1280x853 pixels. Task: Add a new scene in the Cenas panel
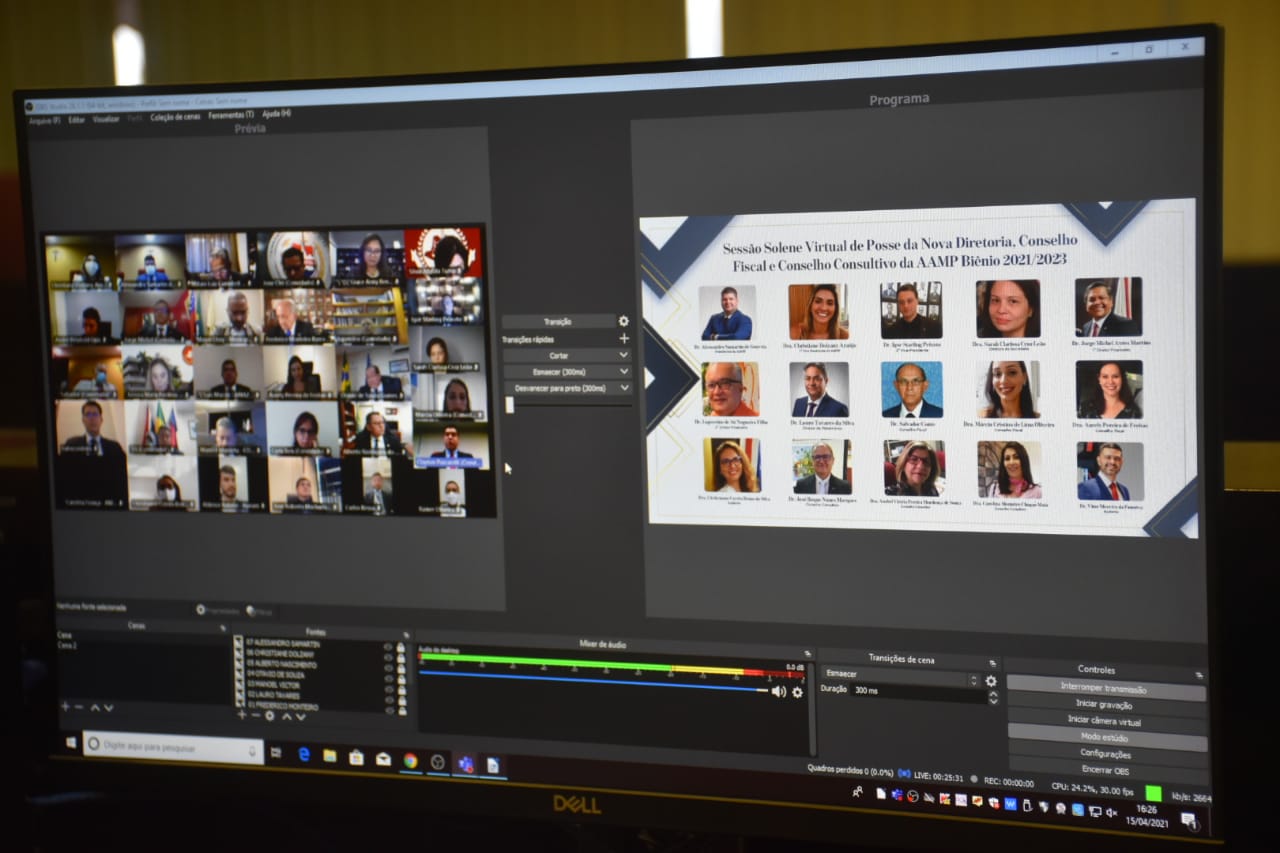tap(65, 706)
